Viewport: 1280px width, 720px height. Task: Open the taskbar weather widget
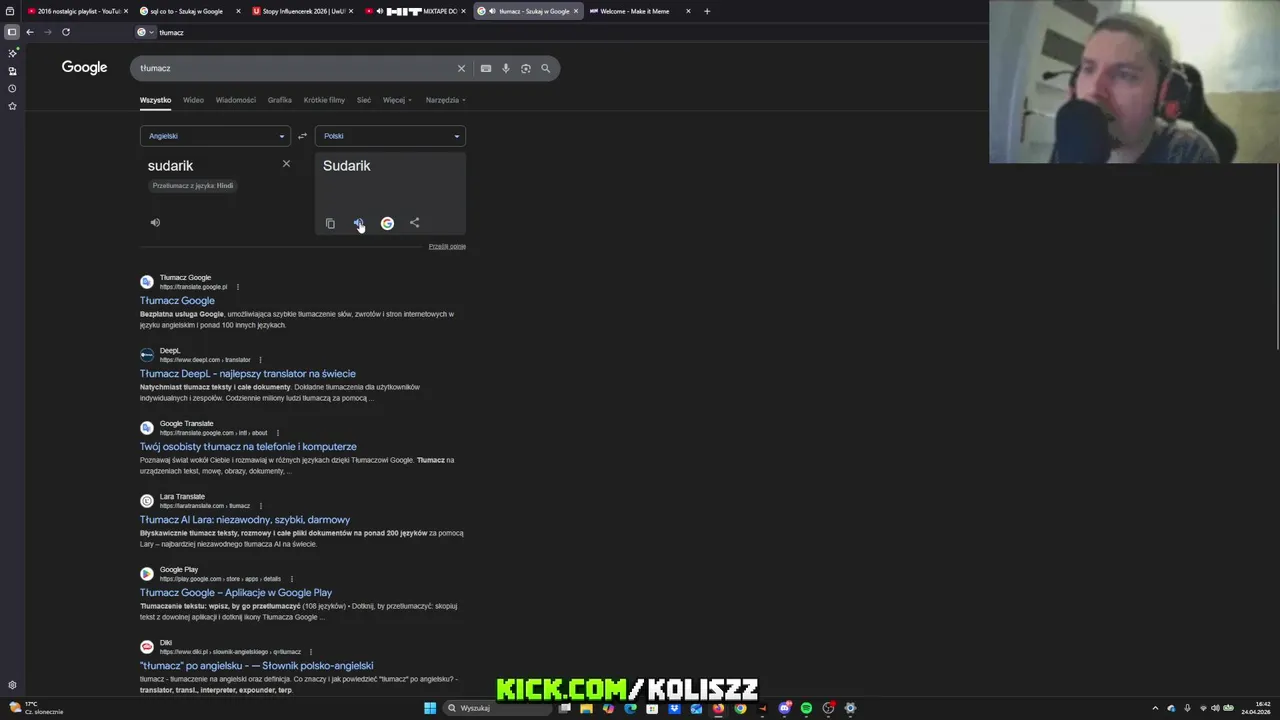(37, 708)
